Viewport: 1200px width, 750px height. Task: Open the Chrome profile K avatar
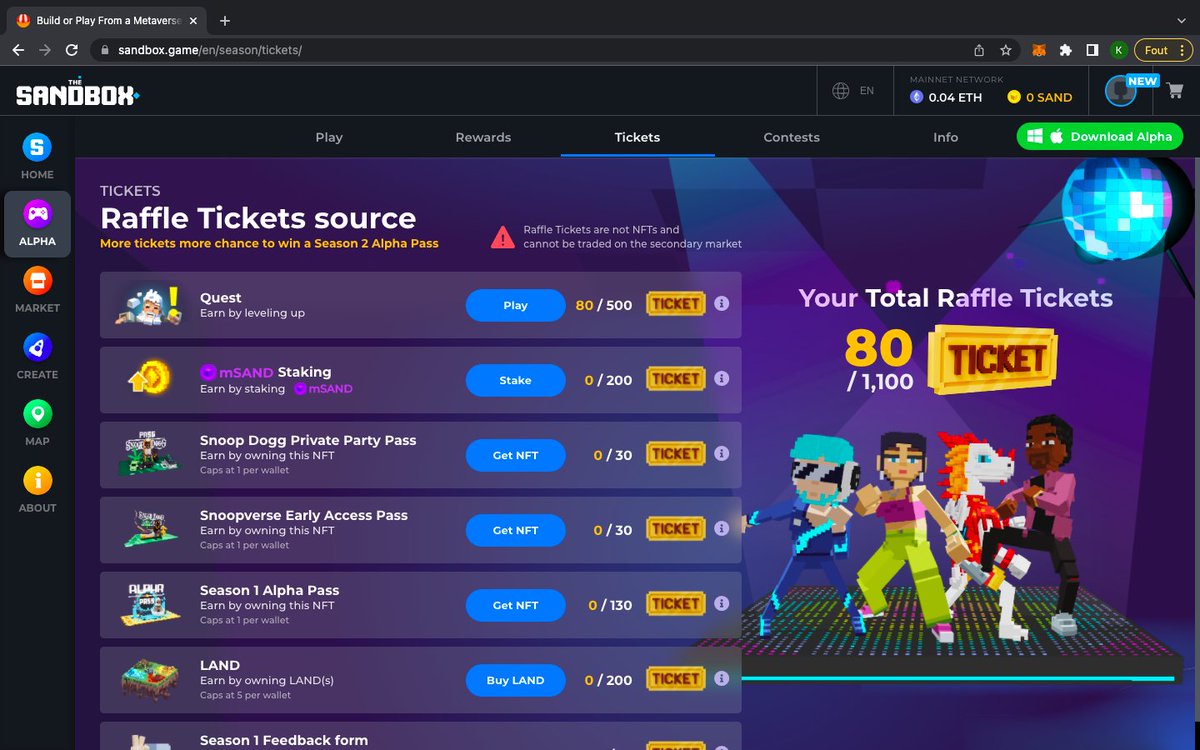[x=1119, y=50]
